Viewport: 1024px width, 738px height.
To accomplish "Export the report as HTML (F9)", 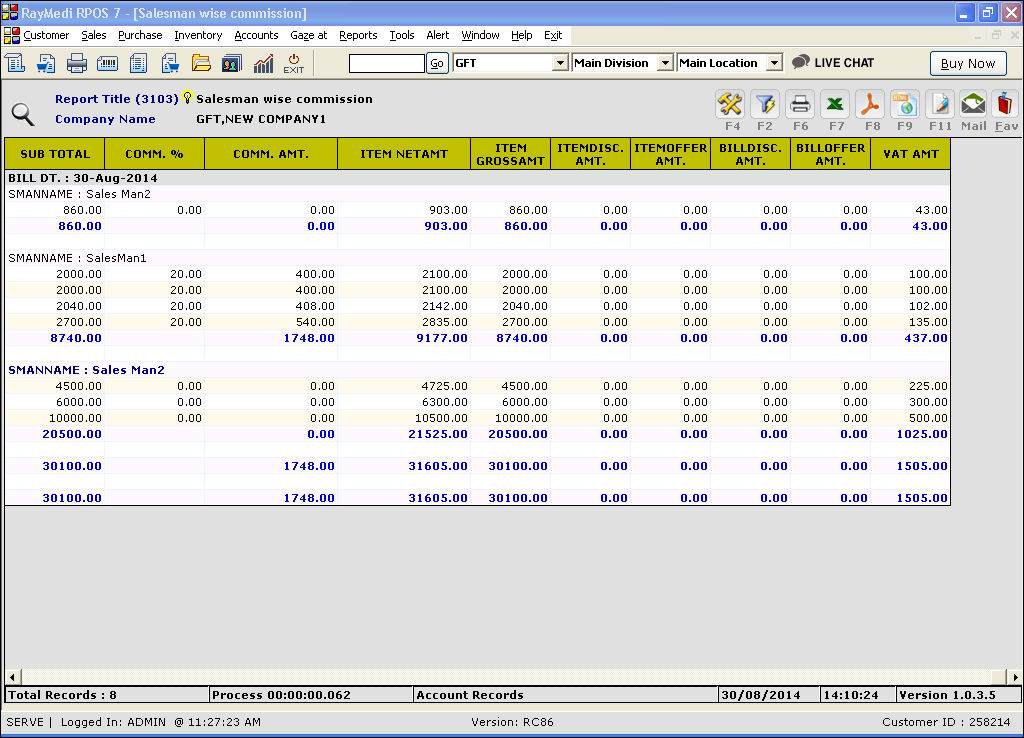I will pos(905,104).
